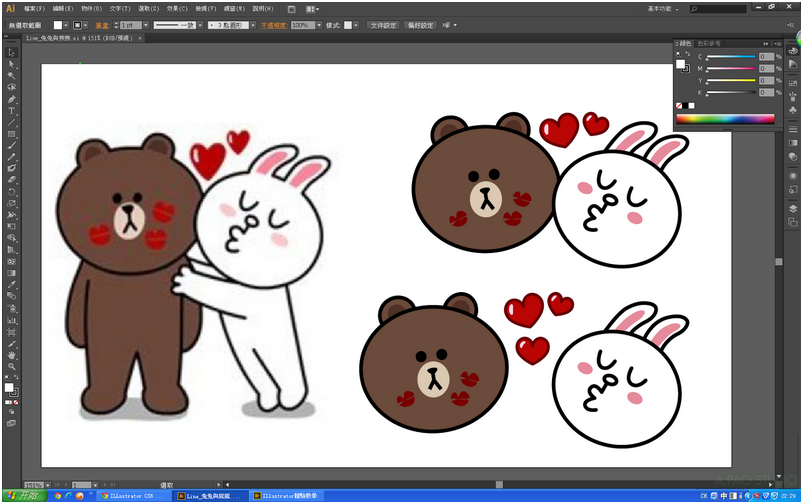Viewport: 804px width, 504px height.
Task: Open the 檔案(F) menu
Action: (x=34, y=9)
